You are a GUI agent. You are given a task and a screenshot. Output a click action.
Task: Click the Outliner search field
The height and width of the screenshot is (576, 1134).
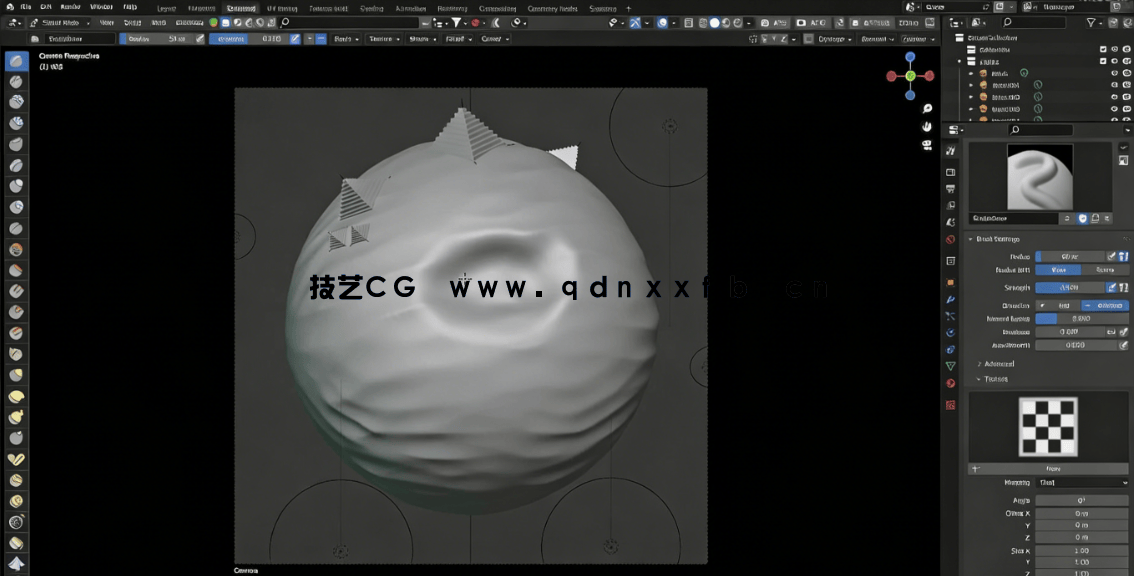pos(1034,22)
